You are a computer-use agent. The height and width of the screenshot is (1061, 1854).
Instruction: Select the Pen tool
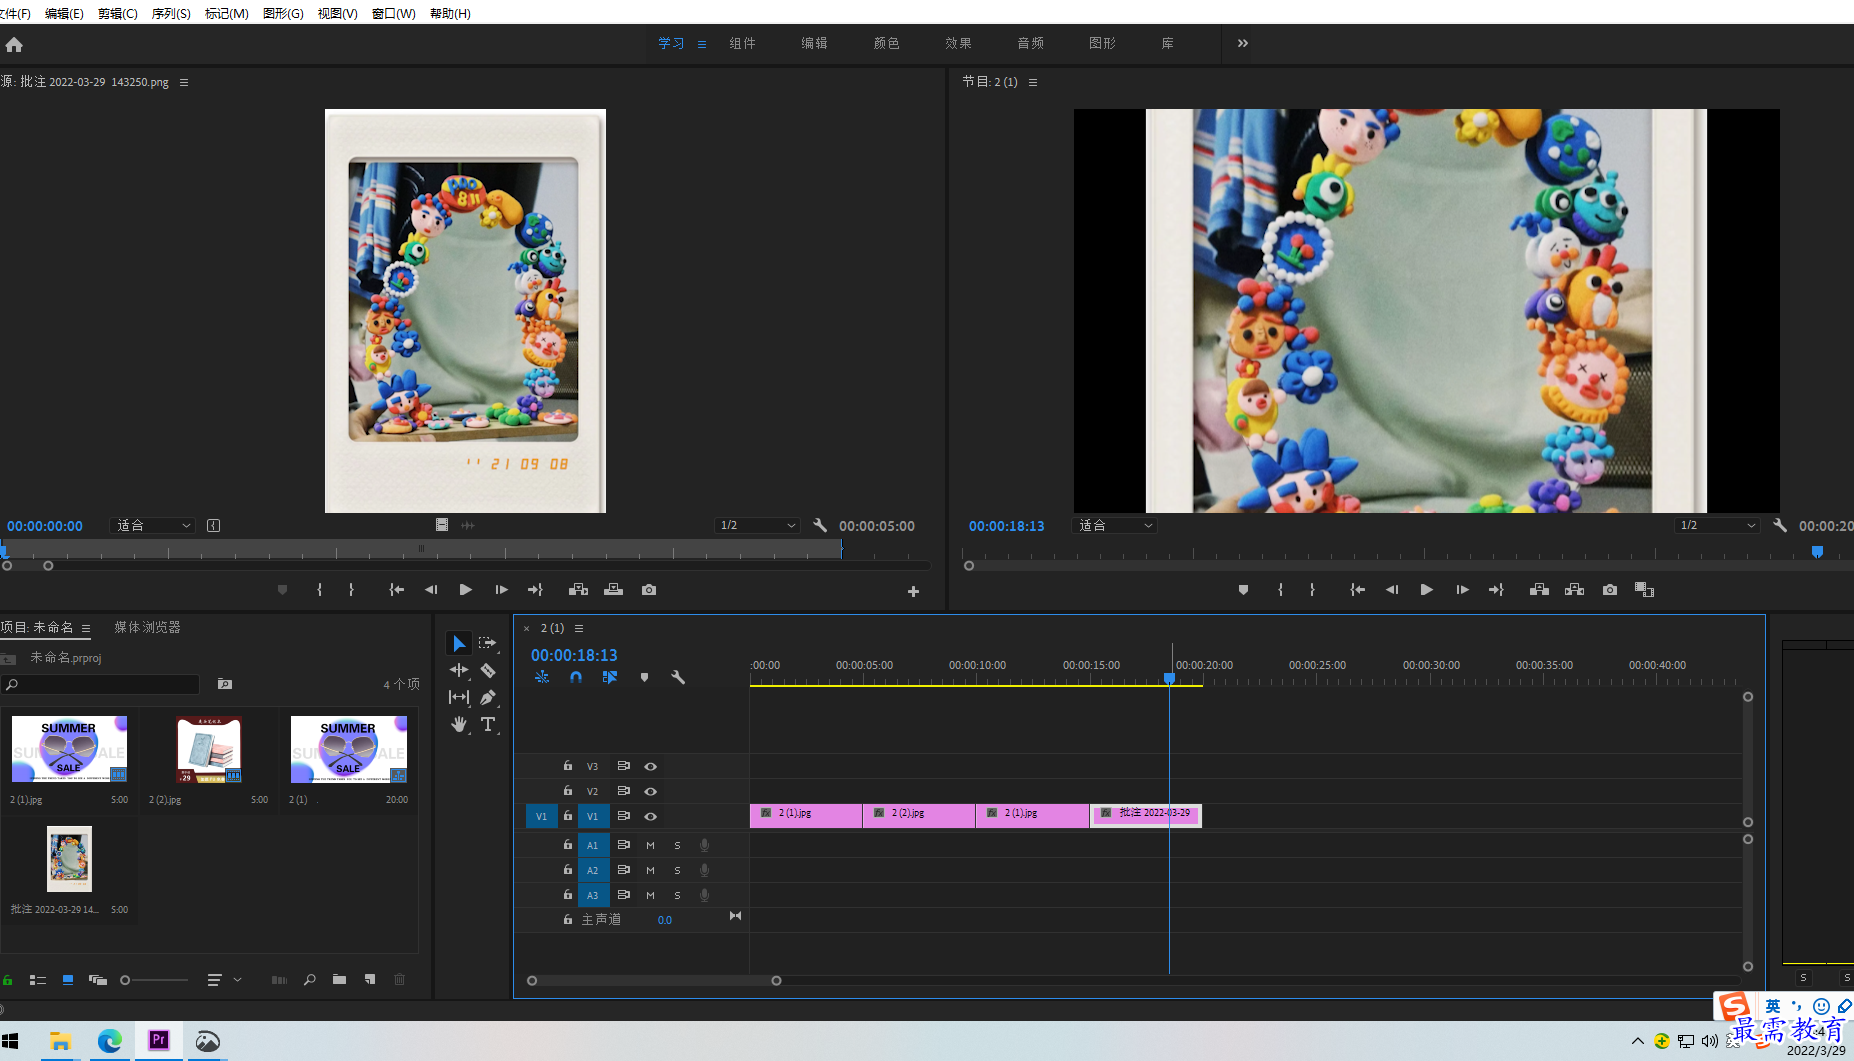click(x=488, y=697)
